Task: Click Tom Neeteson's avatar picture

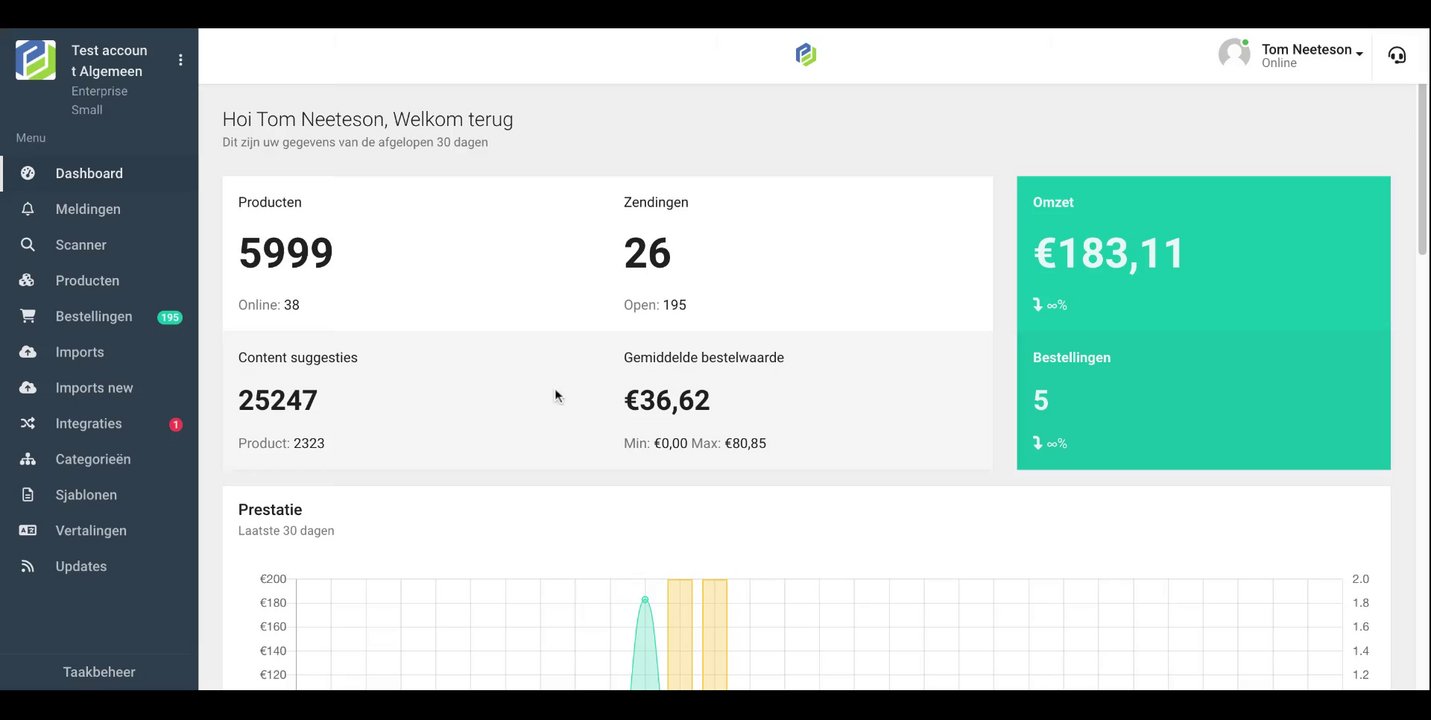Action: 1234,54
